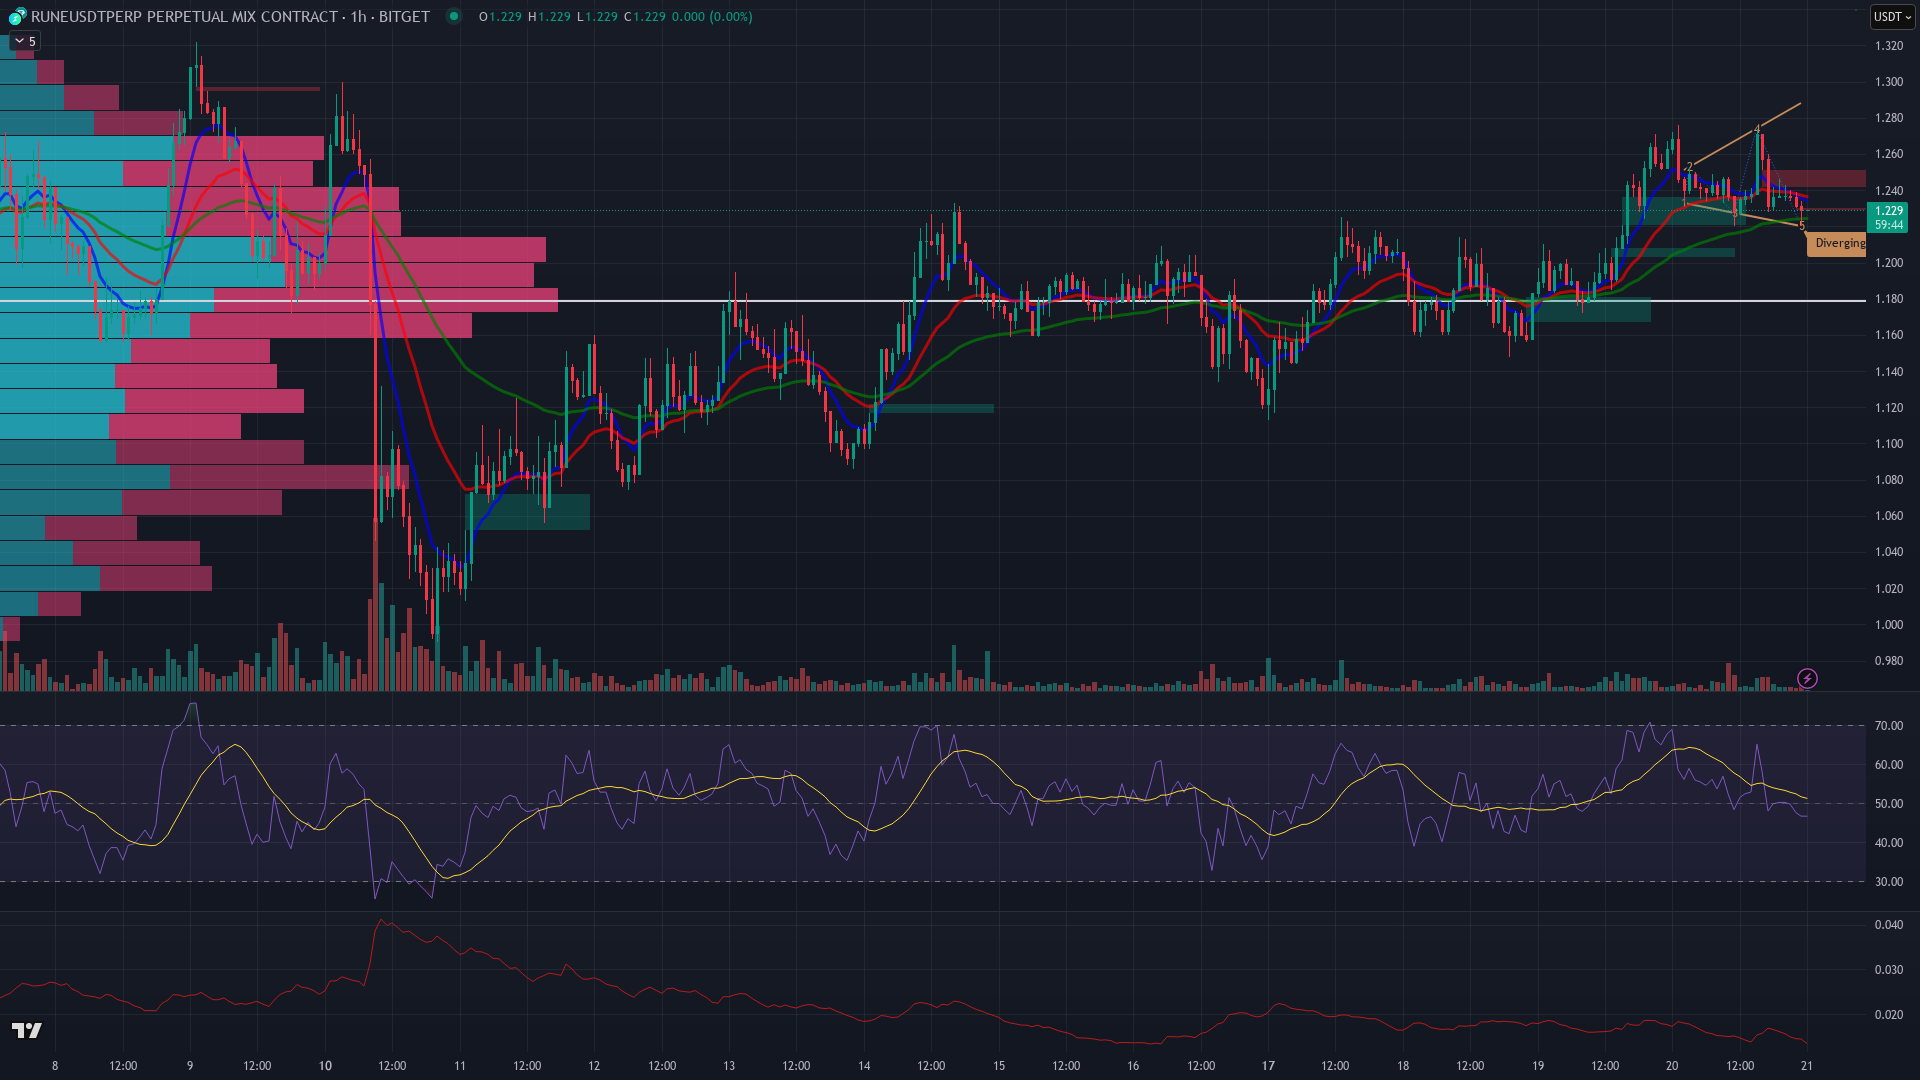
Task: Click the current price label 1.229
Action: pos(1888,217)
